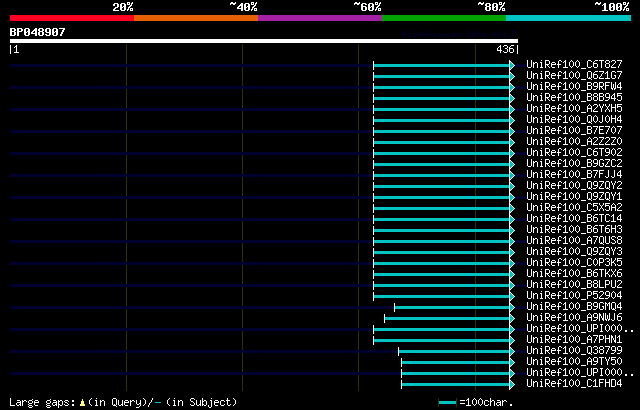Click the cyan alignment bar for UniRef100_C1FHD4
Image resolution: width=640 pixels, height=410 pixels.
click(x=456, y=385)
